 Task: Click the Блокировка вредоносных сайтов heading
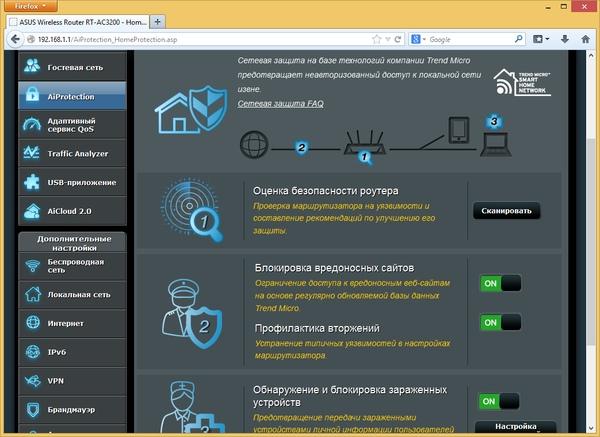(x=334, y=268)
